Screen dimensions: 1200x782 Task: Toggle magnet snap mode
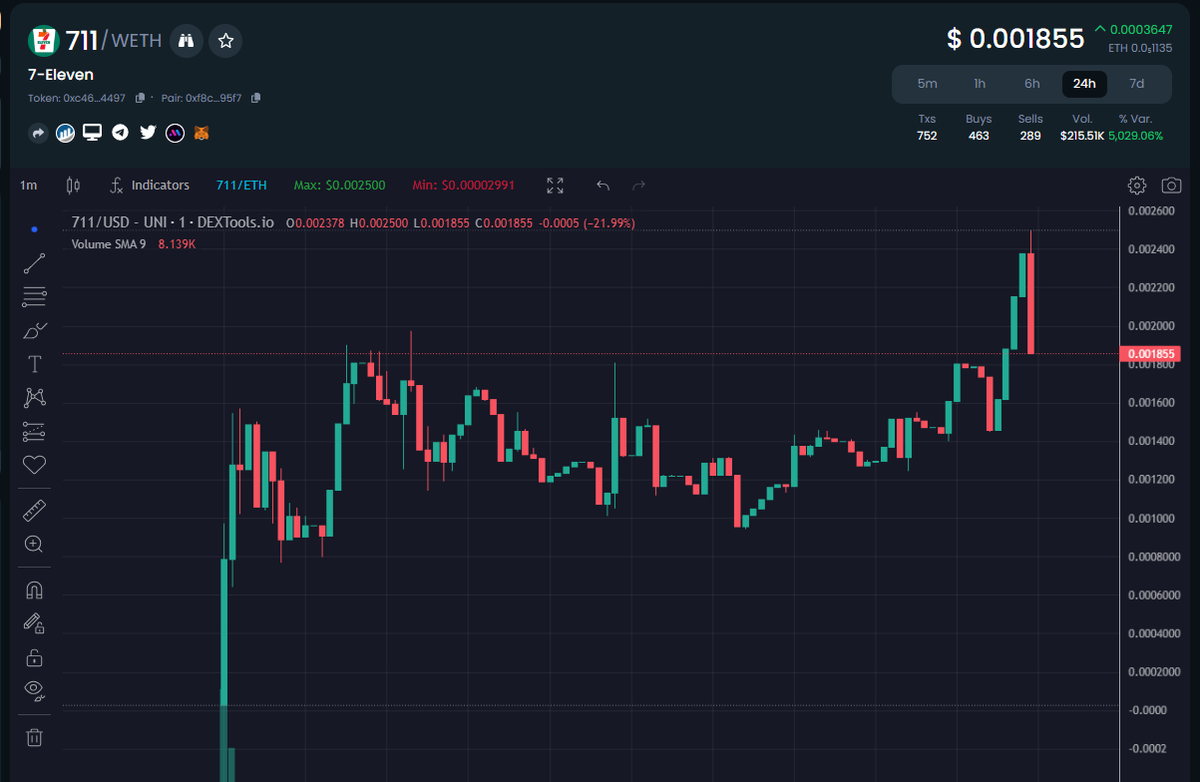point(34,590)
